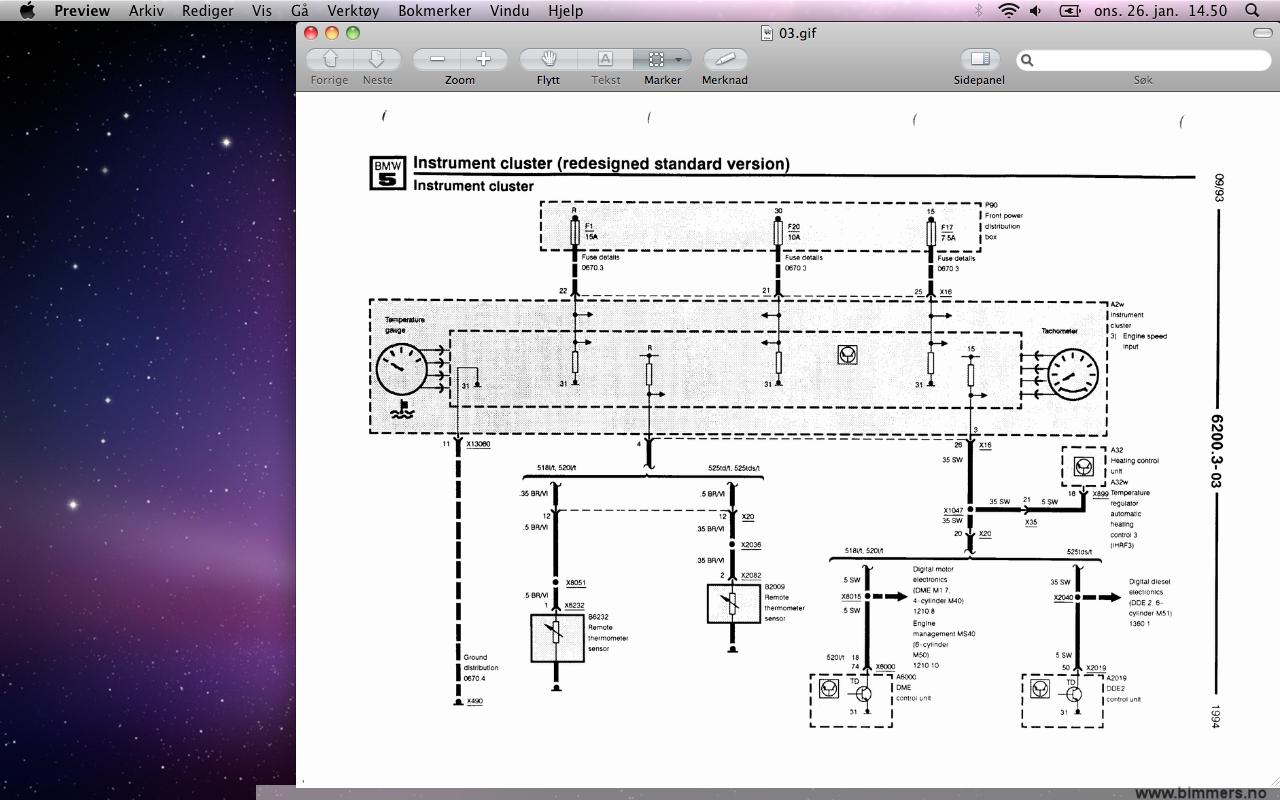Select the Tekst selection tool

pos(605,59)
